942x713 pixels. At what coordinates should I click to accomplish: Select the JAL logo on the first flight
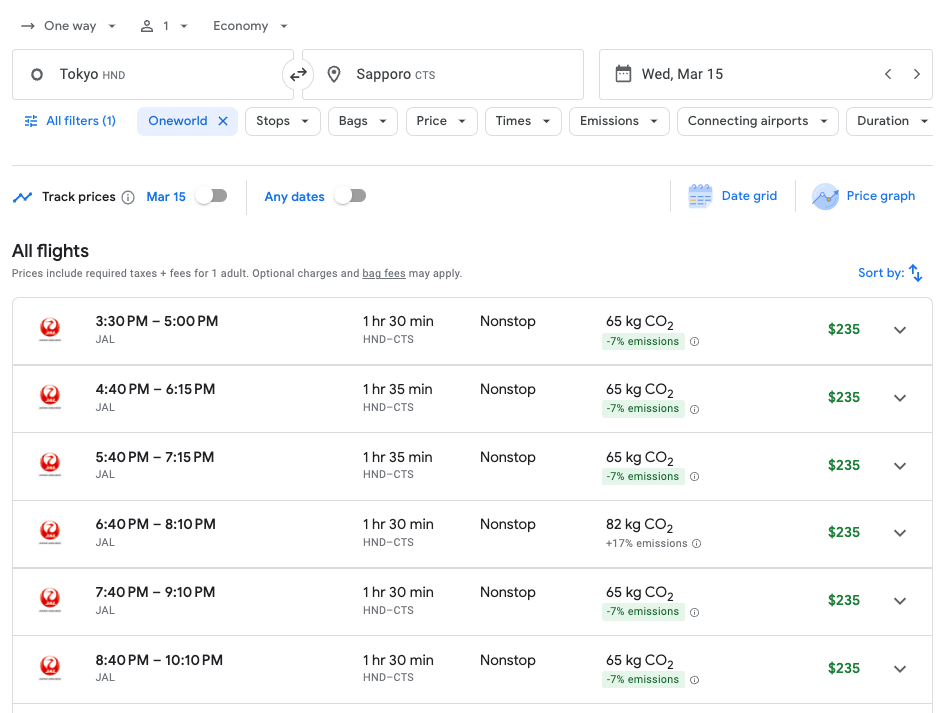pos(51,329)
